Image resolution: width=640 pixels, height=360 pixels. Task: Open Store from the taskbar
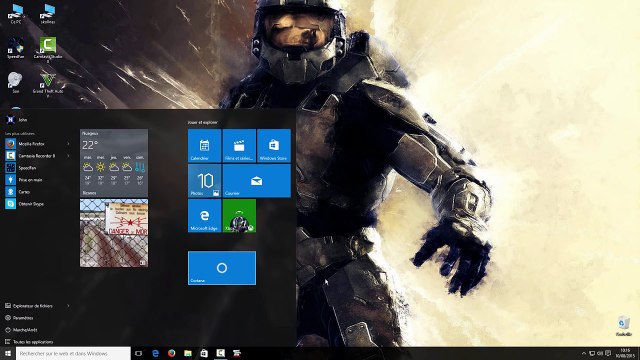click(204, 353)
